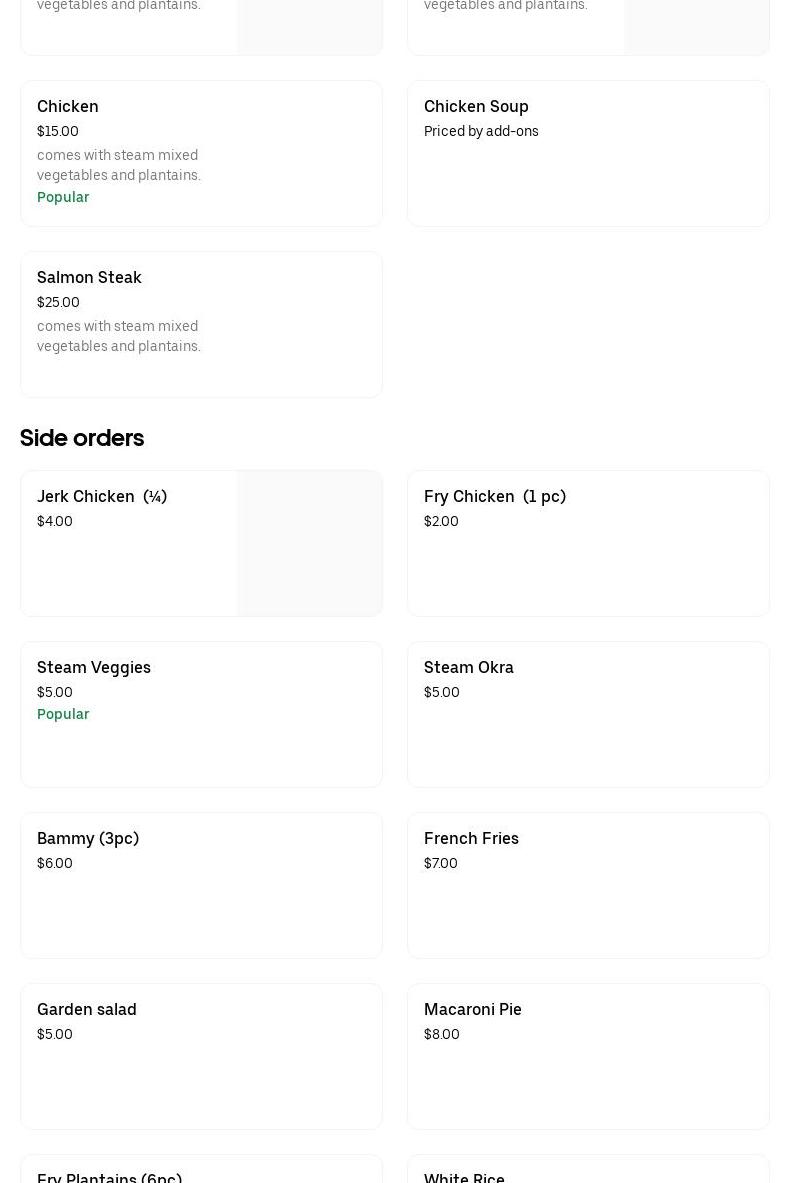Click the Popular label under Chicken
The image size is (804, 1183).
(x=63, y=197)
